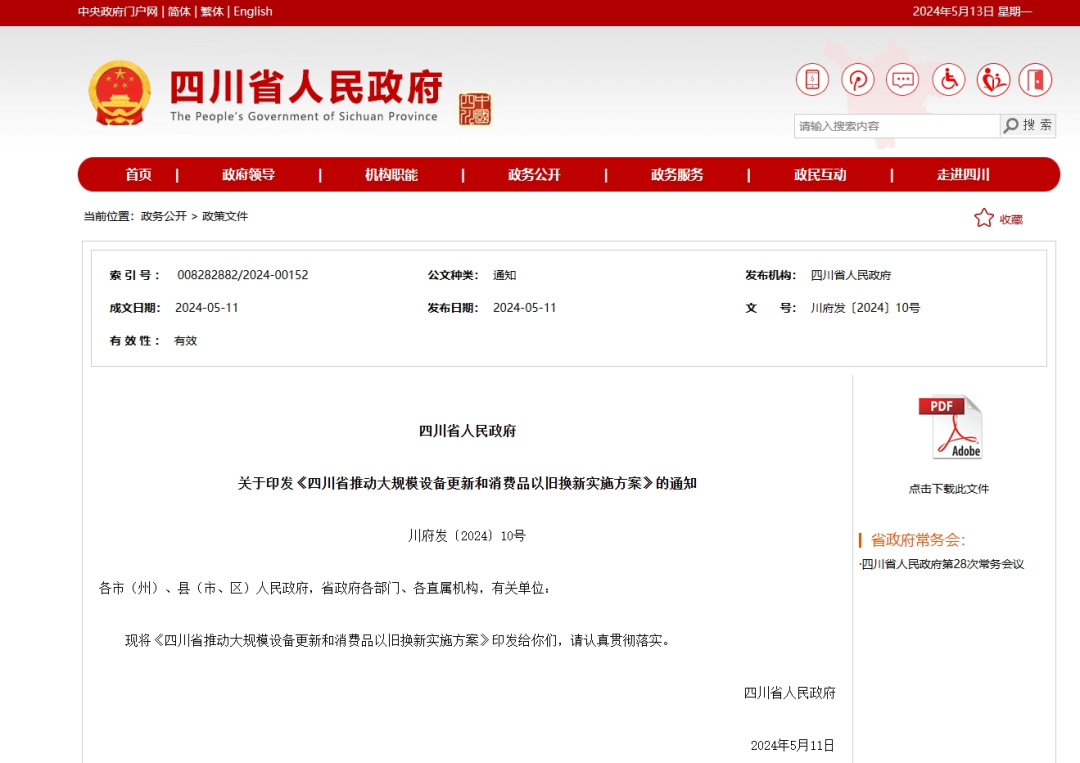The width and height of the screenshot is (1080, 763).
Task: Click the wheelchair accessibility icon
Action: (x=947, y=79)
